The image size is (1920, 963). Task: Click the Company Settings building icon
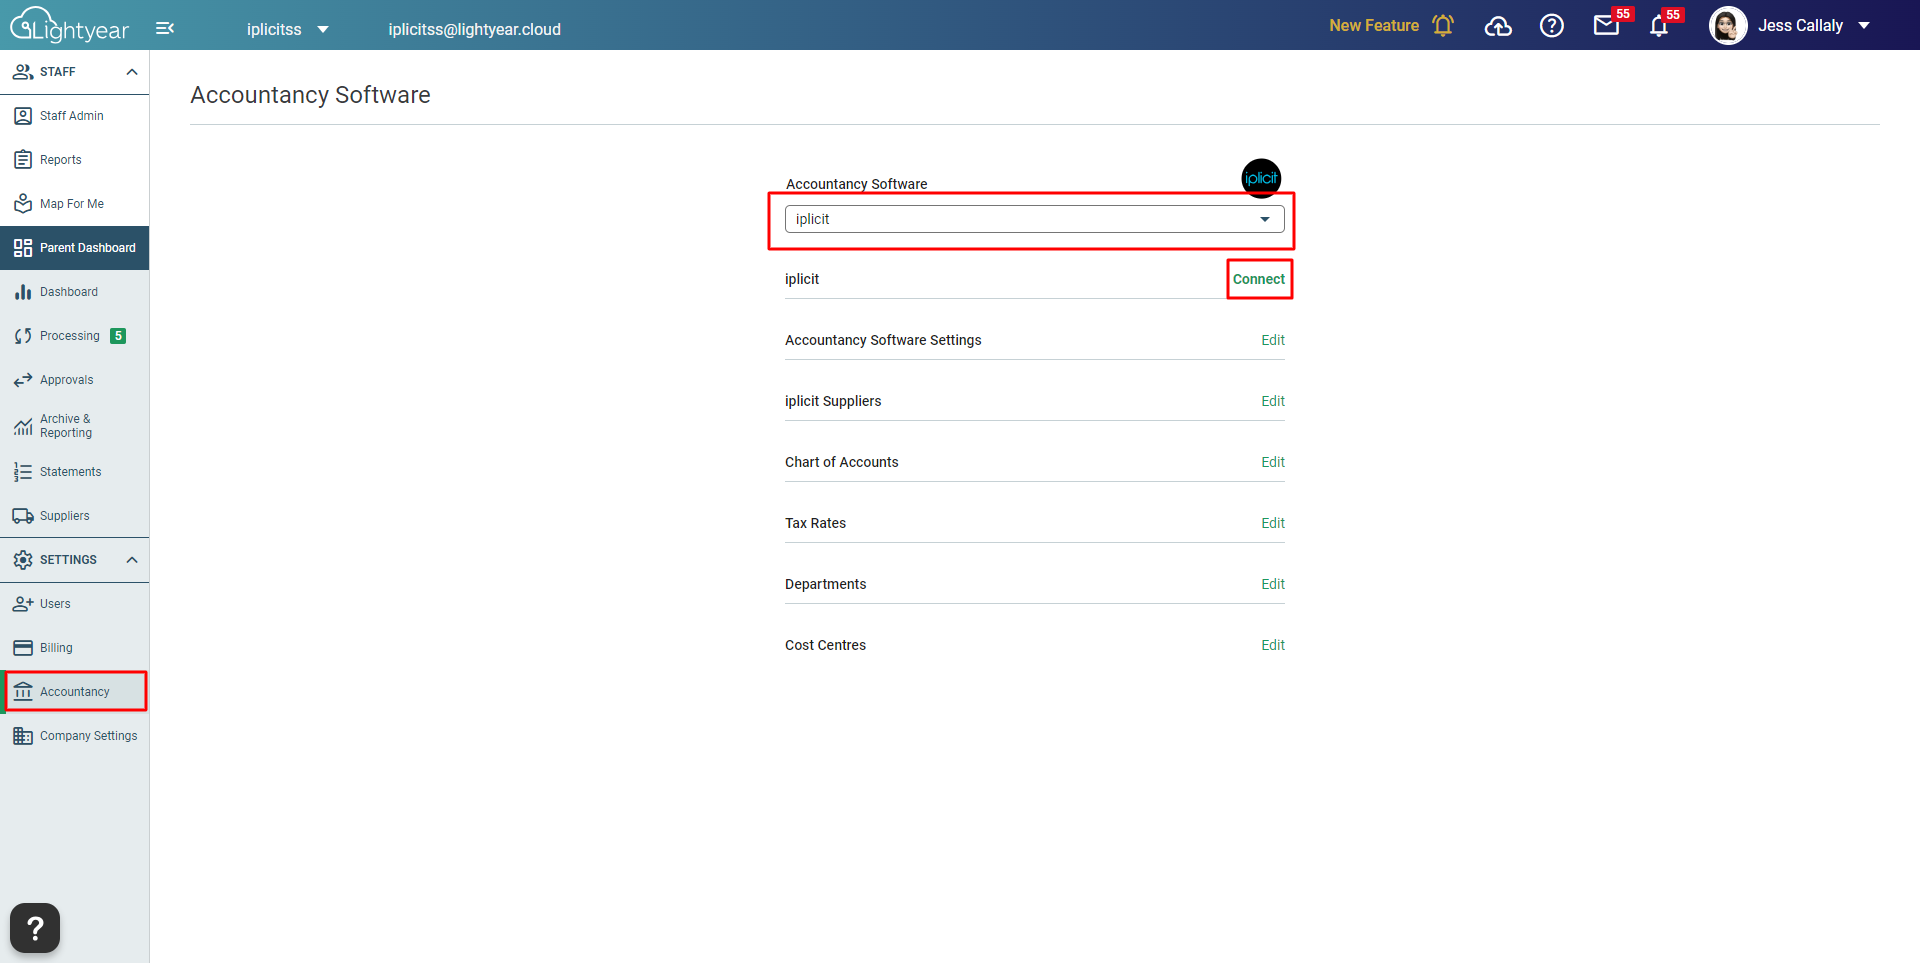click(23, 736)
